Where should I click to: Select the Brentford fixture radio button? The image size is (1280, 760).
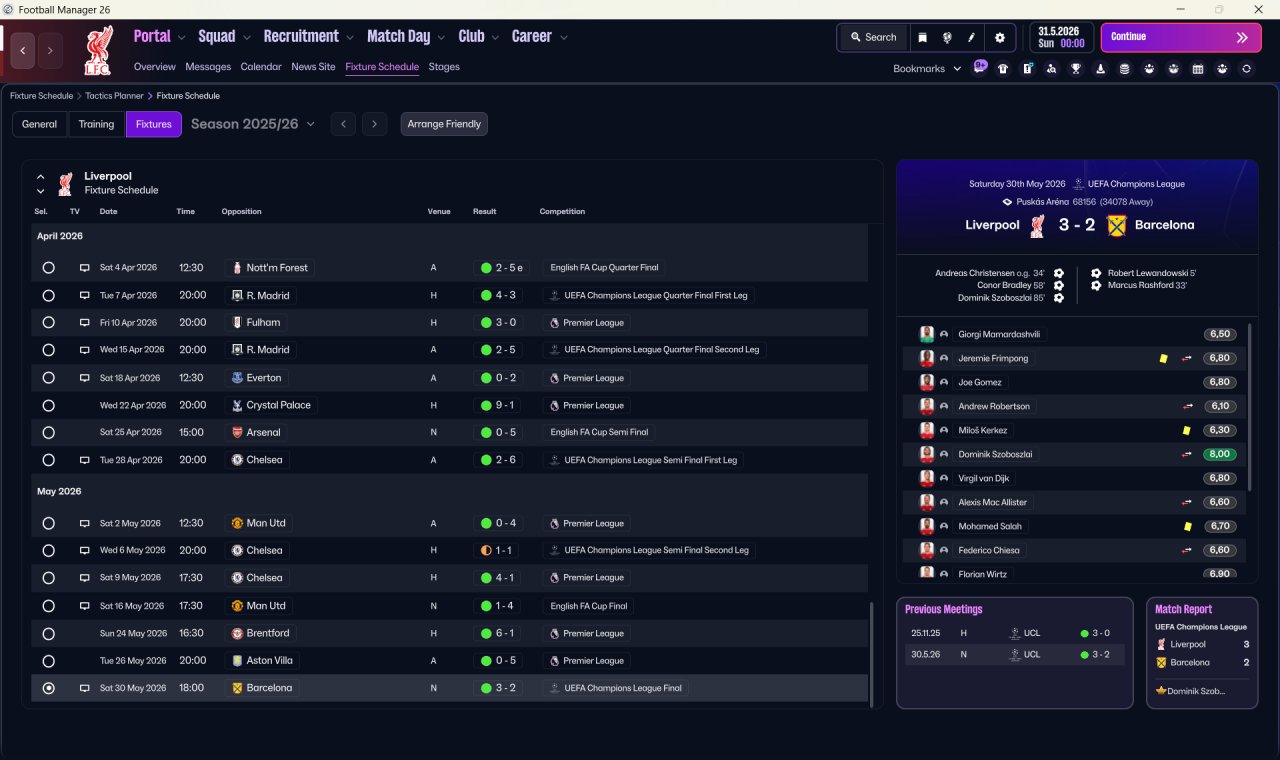click(x=48, y=633)
